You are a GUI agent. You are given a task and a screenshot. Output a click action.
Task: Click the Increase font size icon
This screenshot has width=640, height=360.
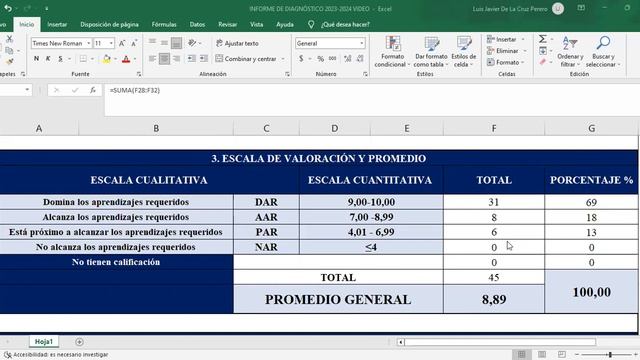coord(122,43)
